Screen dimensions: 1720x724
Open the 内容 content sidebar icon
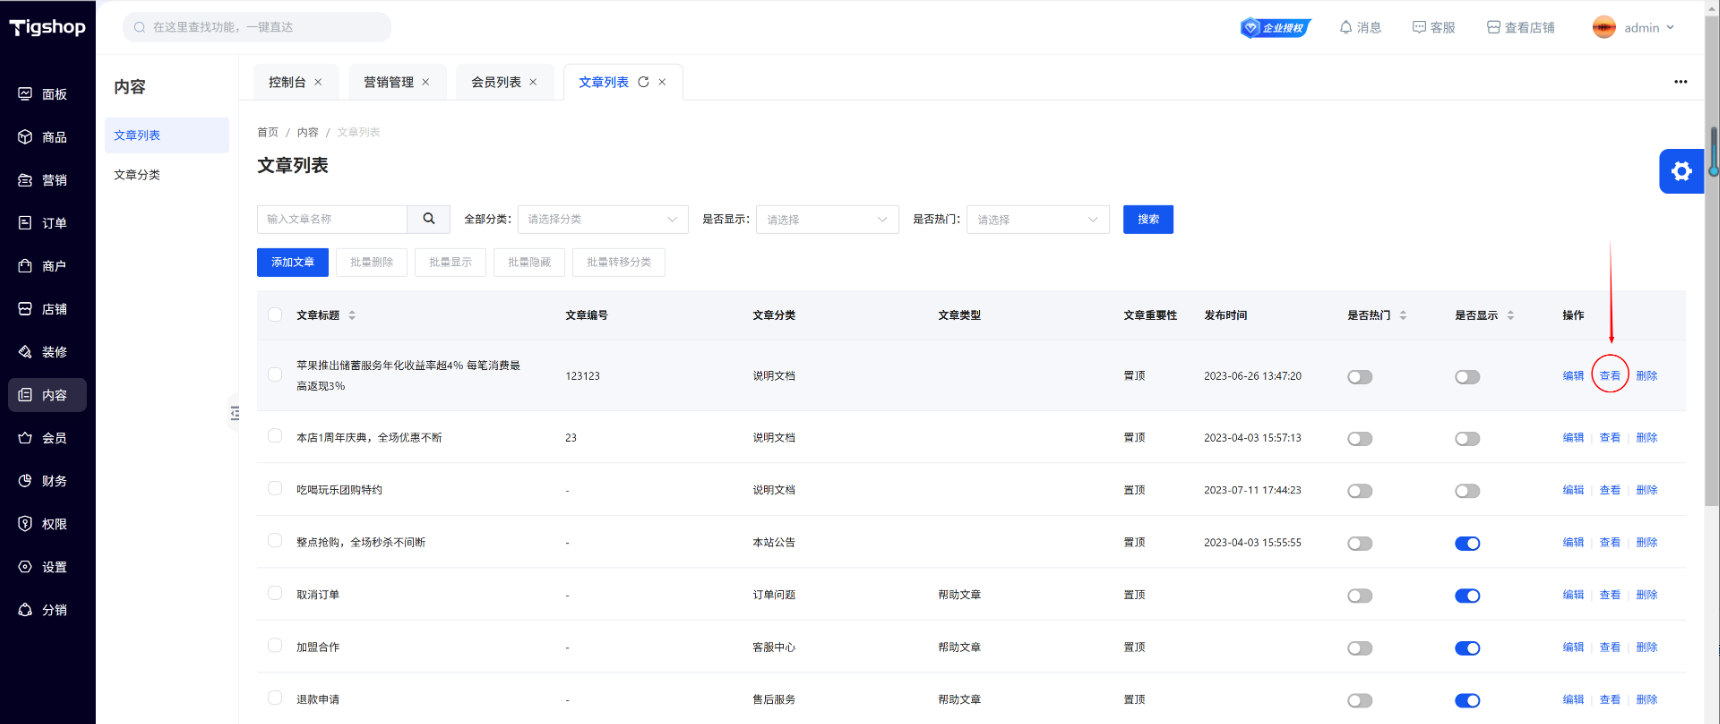25,395
